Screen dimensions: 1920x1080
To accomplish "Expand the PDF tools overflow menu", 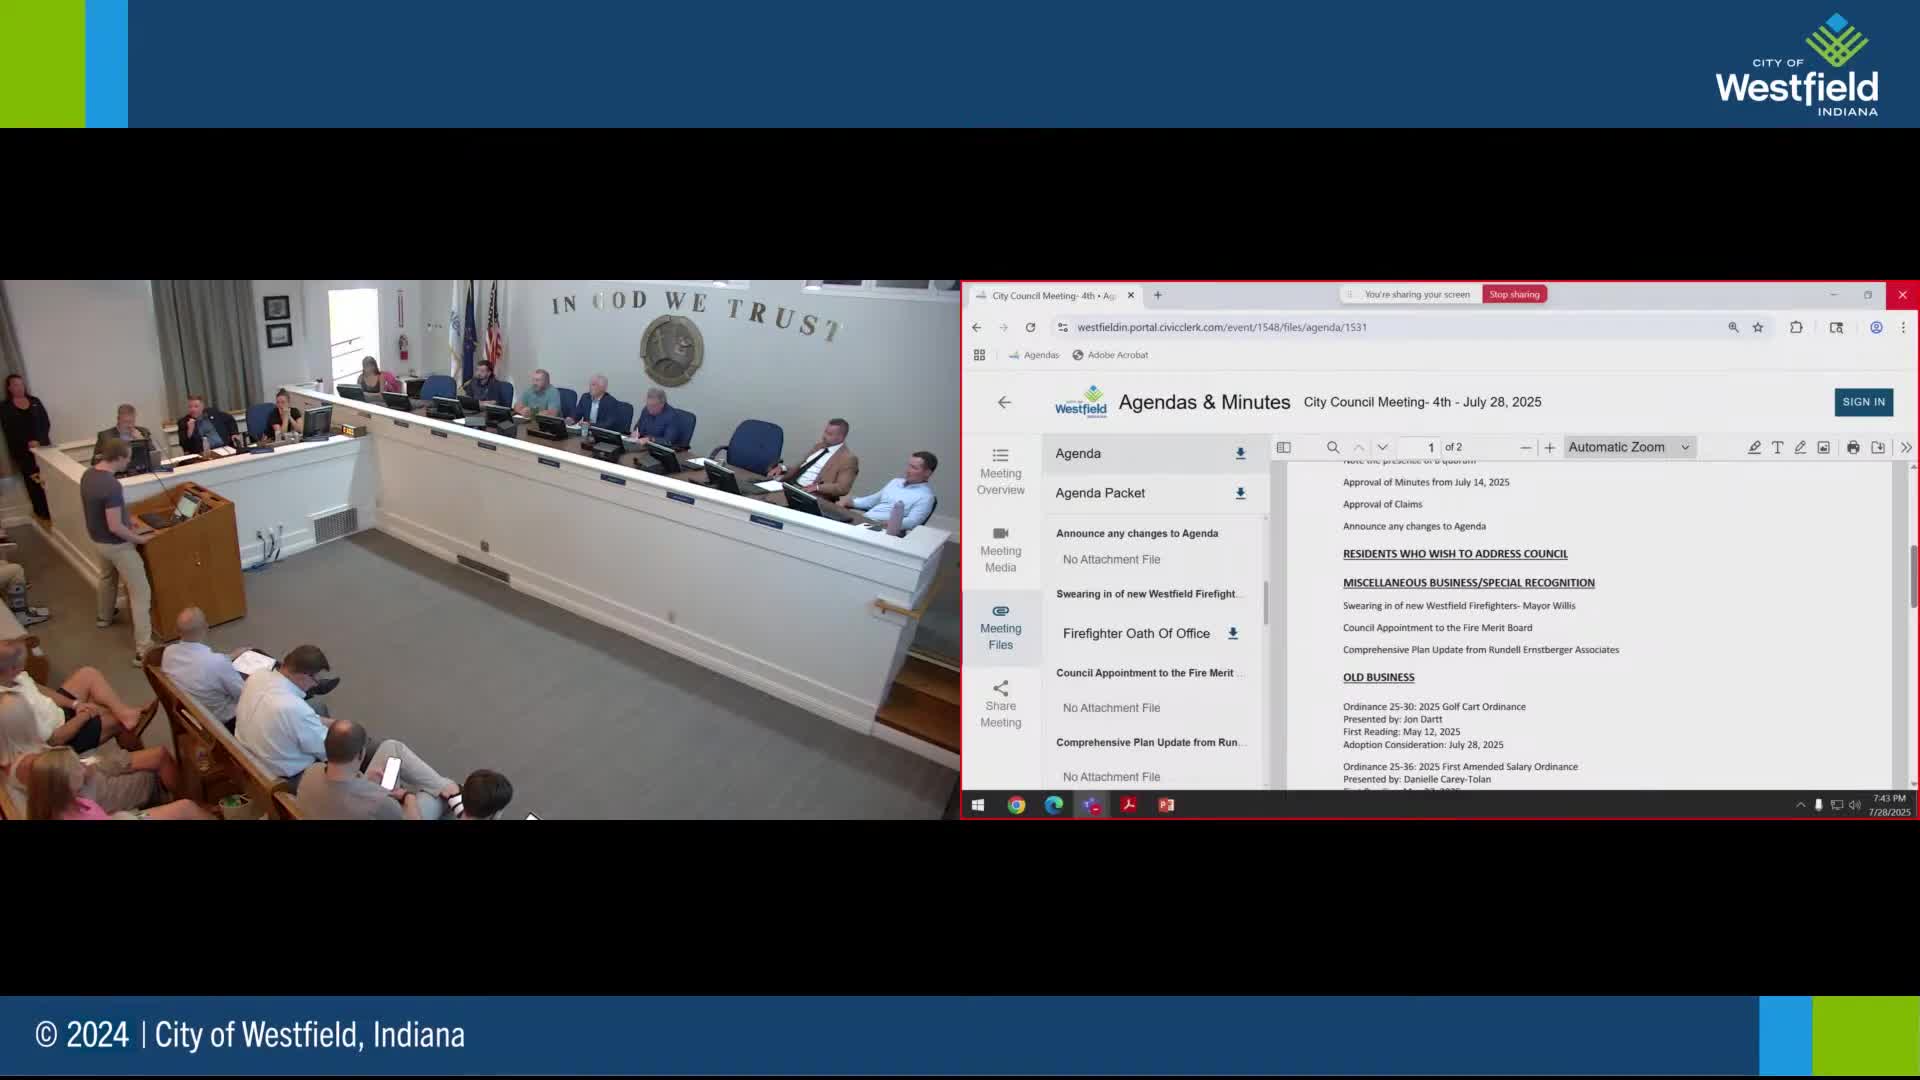I will click(1906, 447).
